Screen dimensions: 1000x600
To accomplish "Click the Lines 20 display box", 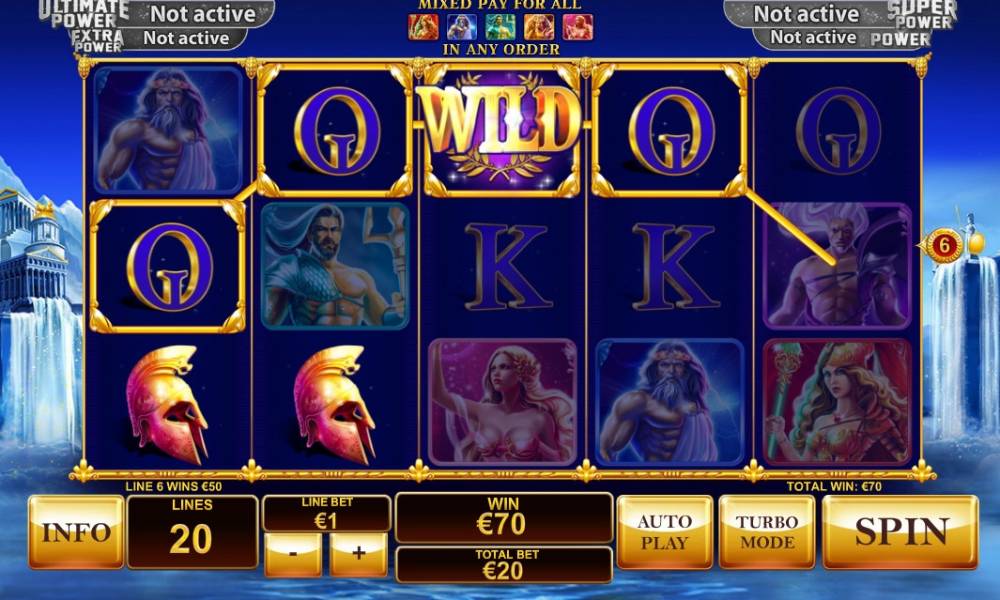I will [x=192, y=532].
